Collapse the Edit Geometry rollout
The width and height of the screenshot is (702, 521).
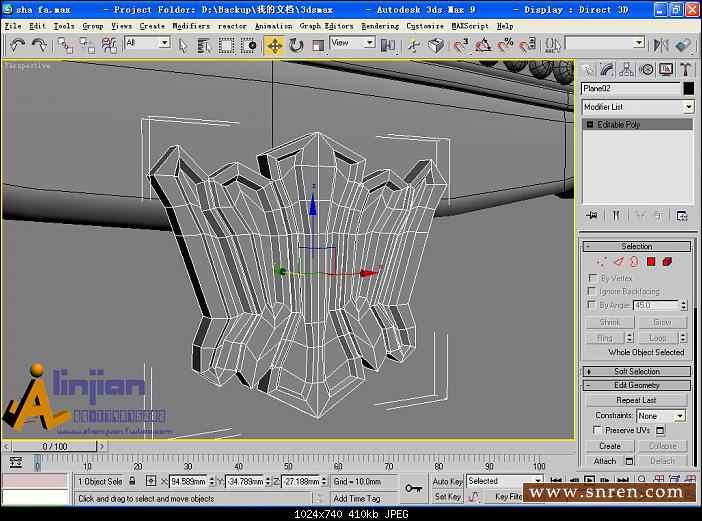[x=637, y=385]
